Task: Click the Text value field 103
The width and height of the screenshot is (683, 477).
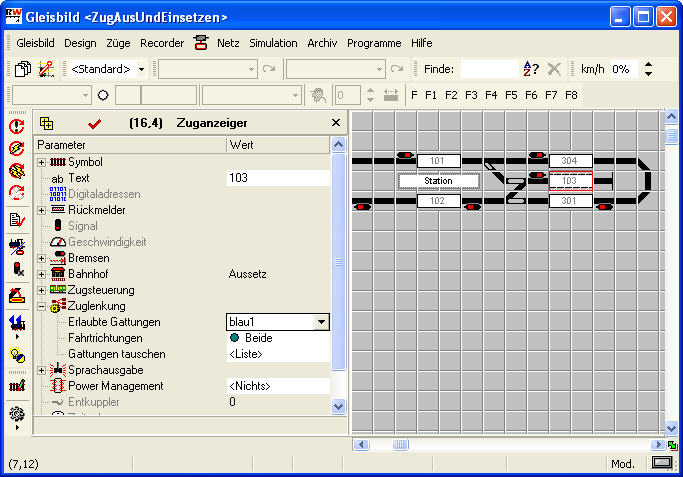Action: coord(278,178)
